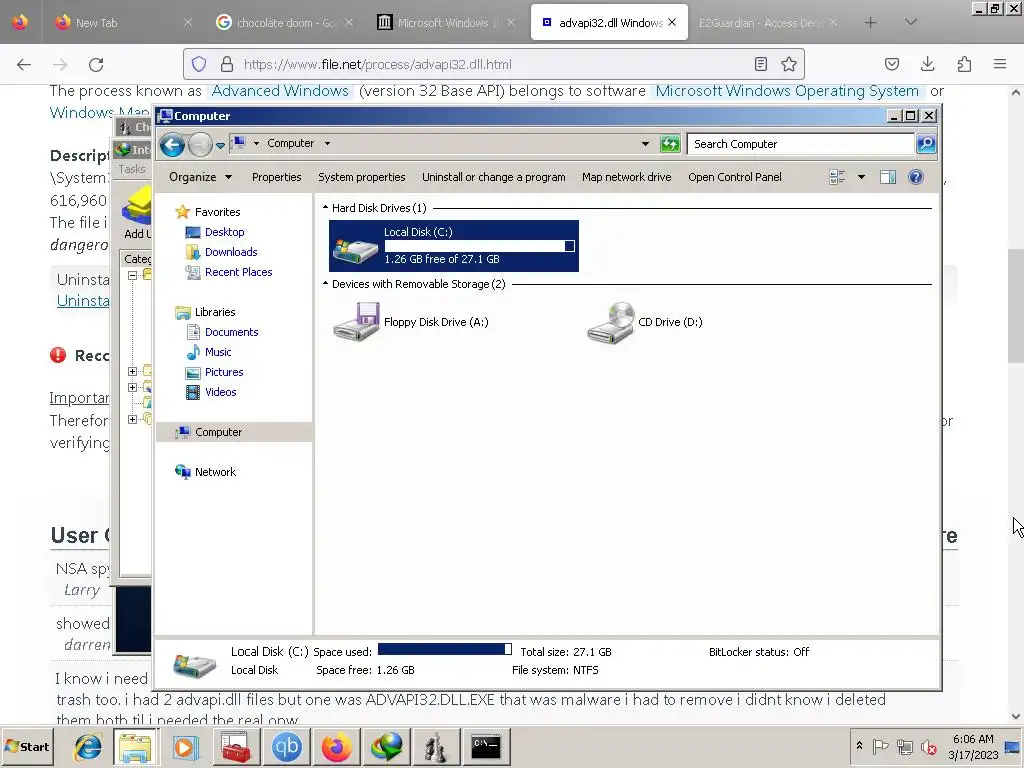Follow the Advanced Windows link on page
1024x768 pixels.
click(280, 91)
